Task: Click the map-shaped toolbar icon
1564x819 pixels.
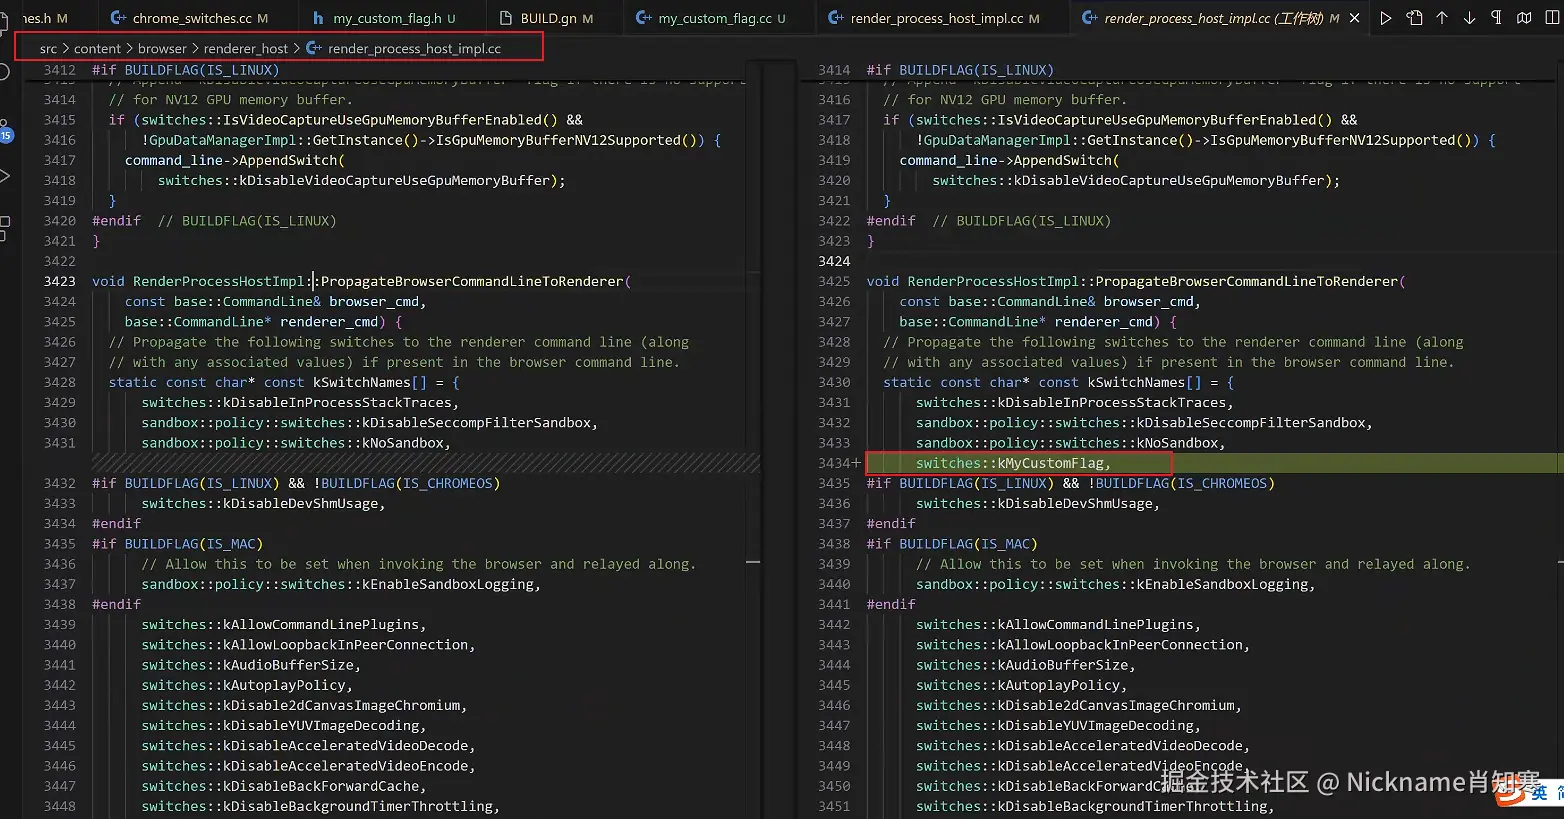Action: [x=1524, y=18]
